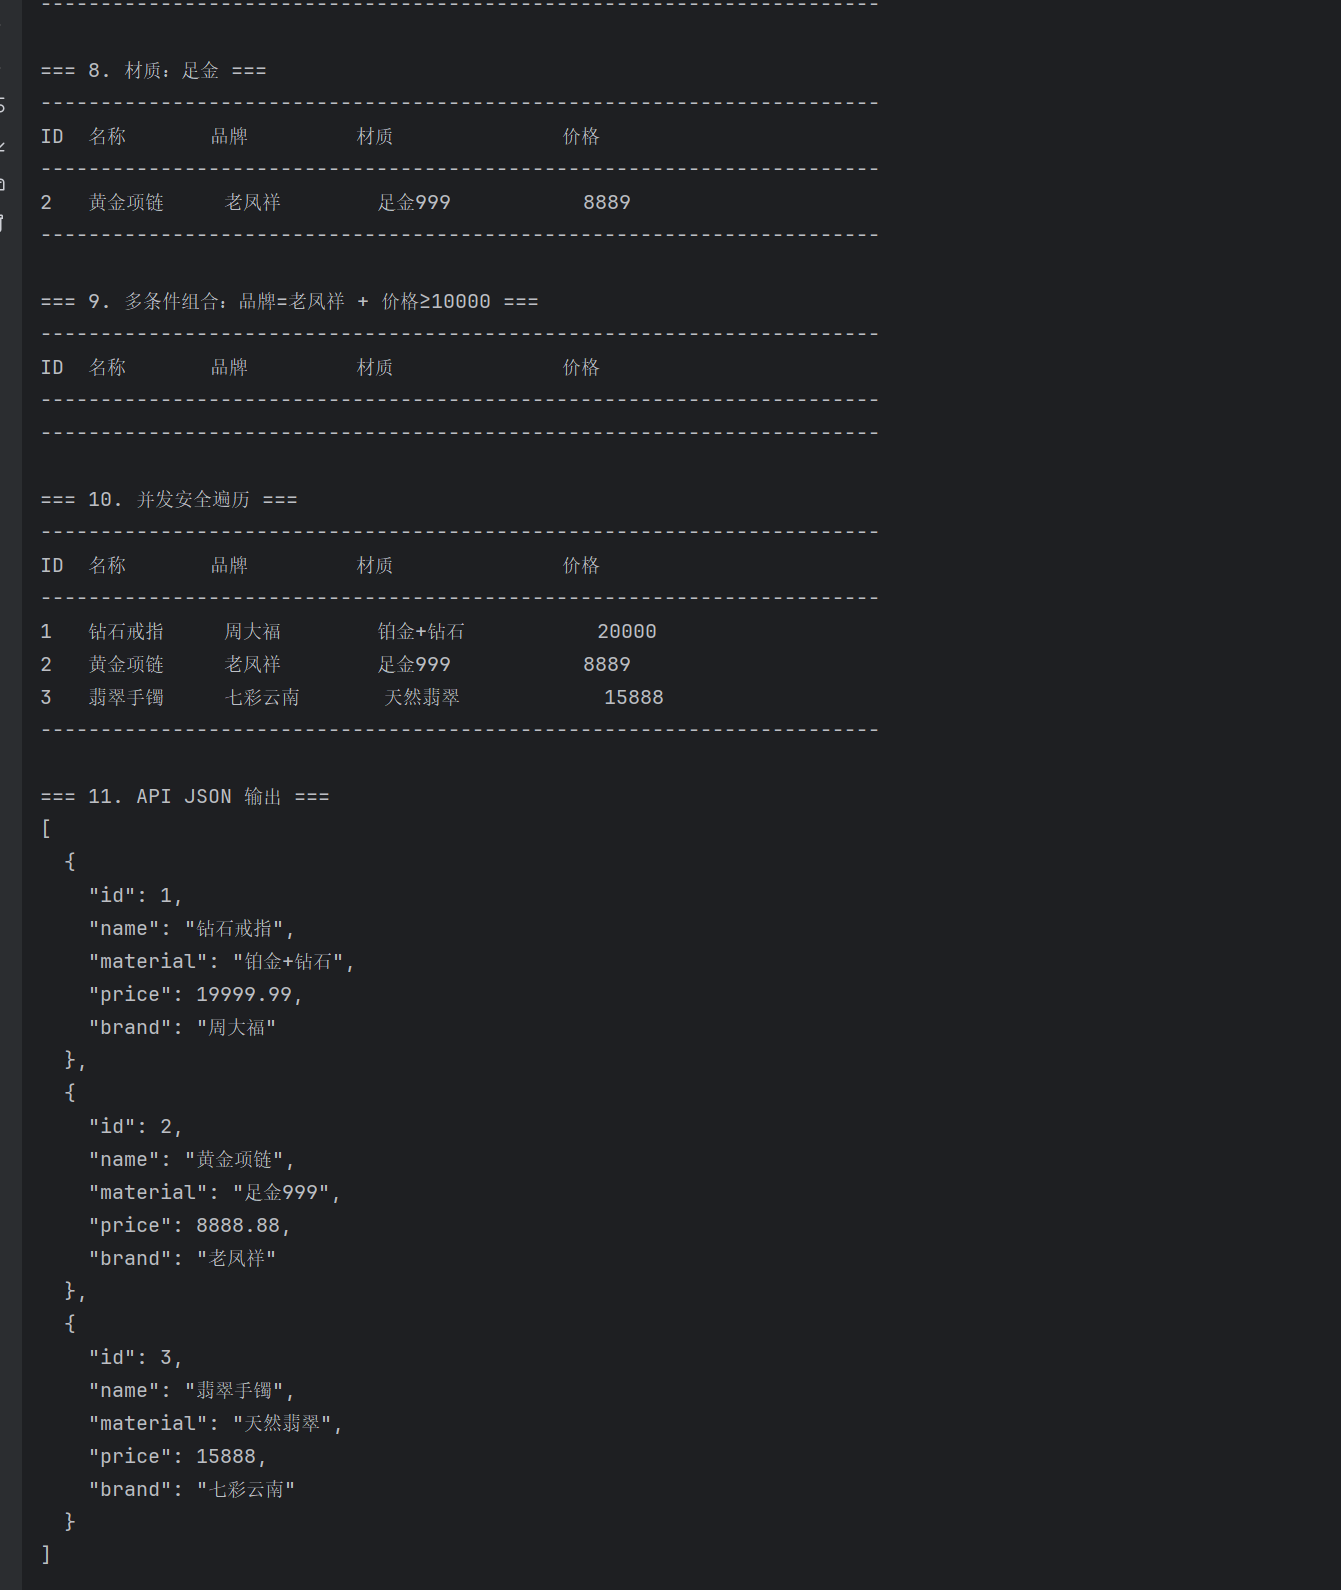Click the 价格 column header under section 10
Viewport: 1341px width, 1590px height.
(581, 566)
